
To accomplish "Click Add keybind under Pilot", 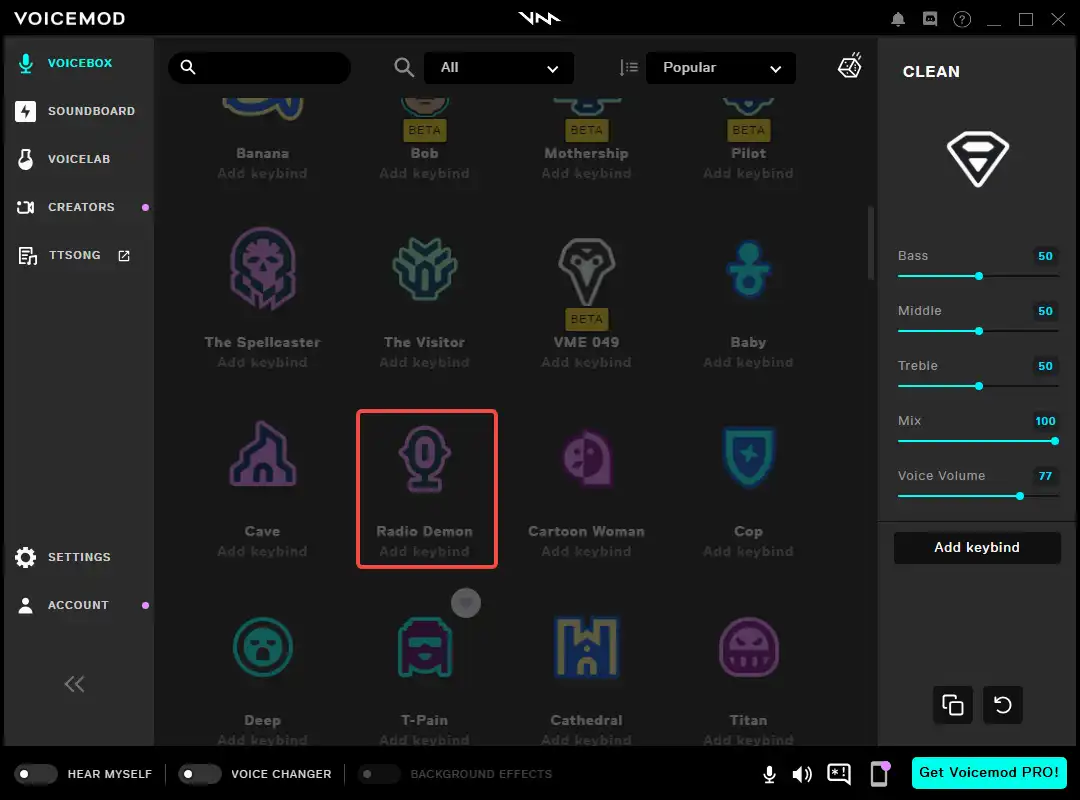I will click(x=749, y=174).
